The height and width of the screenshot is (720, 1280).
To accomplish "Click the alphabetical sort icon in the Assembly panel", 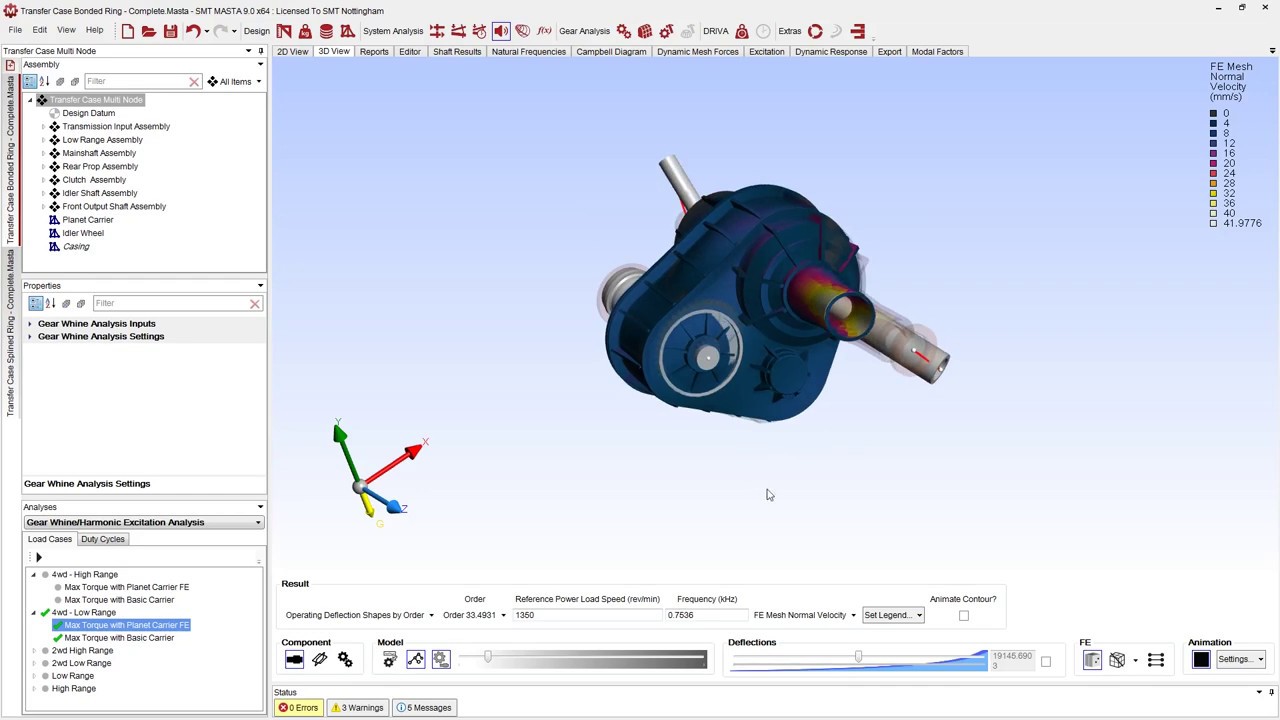I will point(44,81).
